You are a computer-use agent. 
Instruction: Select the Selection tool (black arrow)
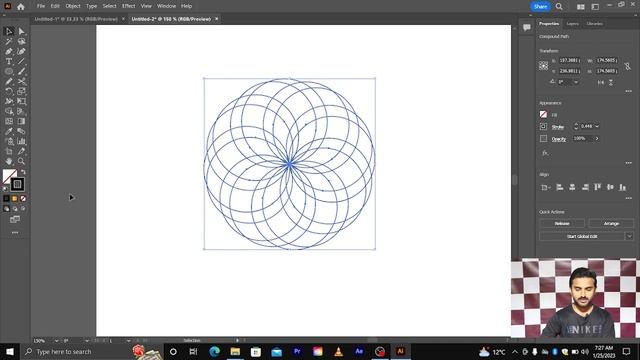[9, 31]
